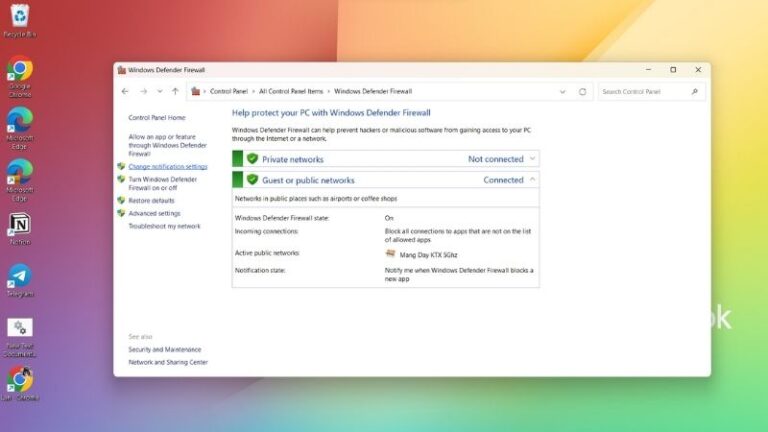Click the green shield beside Private networks

[252, 159]
